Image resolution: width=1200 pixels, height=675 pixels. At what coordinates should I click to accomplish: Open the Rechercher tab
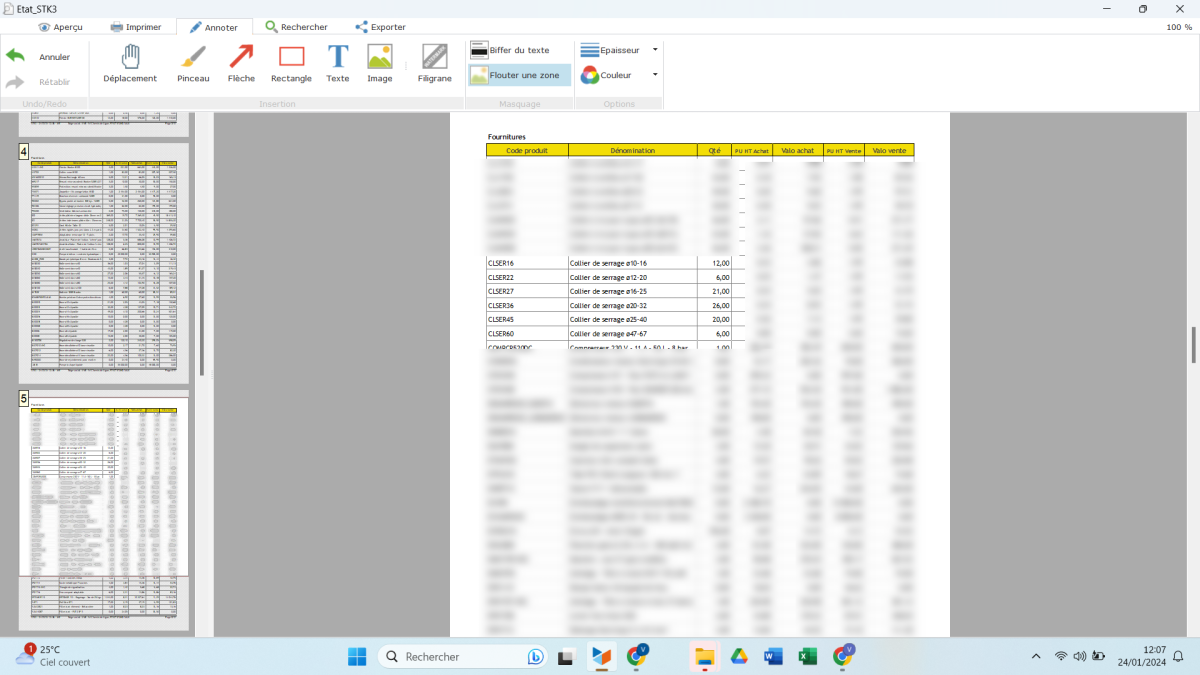[296, 27]
